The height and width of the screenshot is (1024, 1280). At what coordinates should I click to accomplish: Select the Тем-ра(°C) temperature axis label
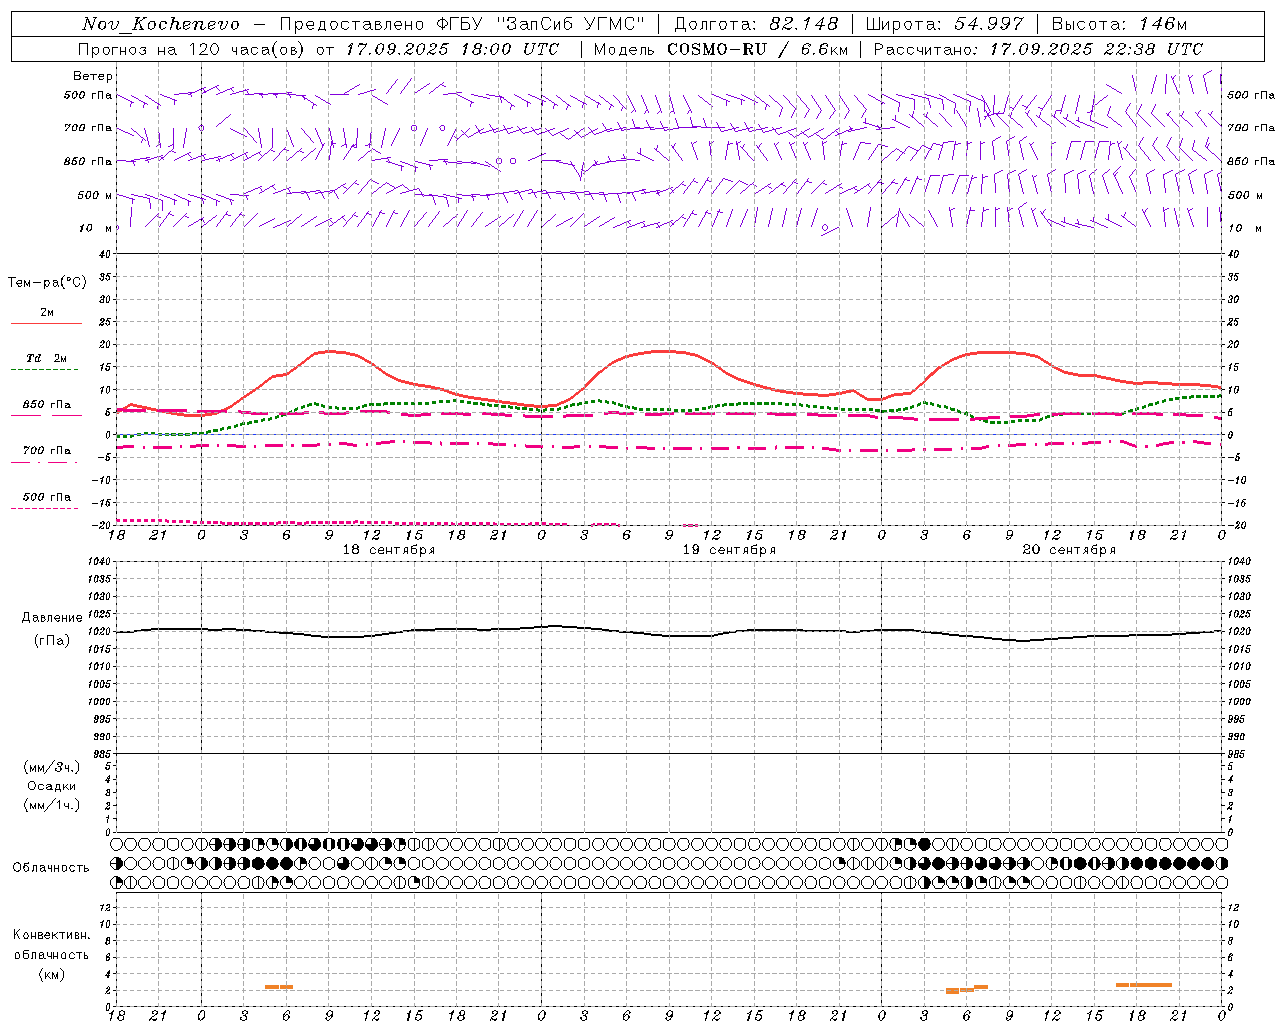point(47,283)
